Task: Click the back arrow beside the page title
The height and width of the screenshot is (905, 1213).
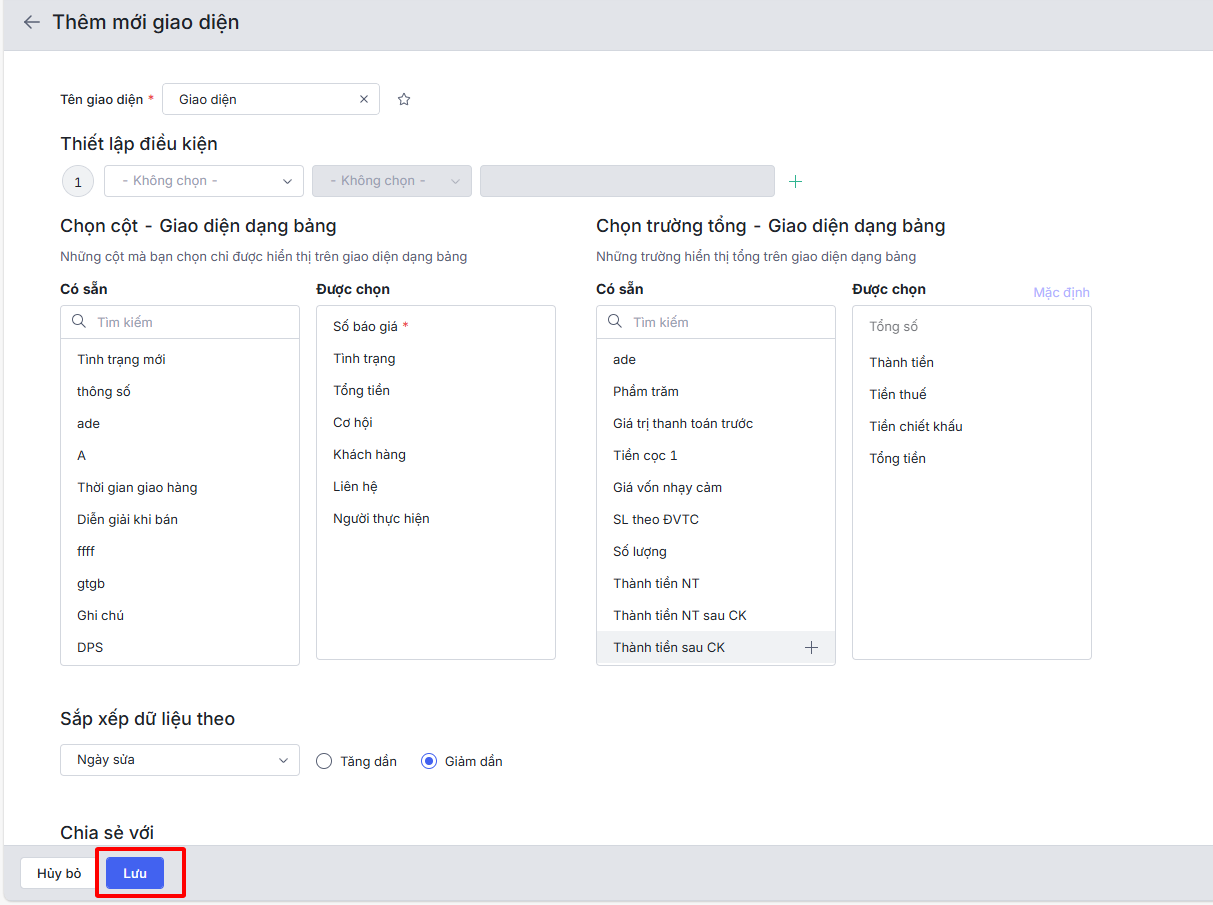Action: coord(32,22)
